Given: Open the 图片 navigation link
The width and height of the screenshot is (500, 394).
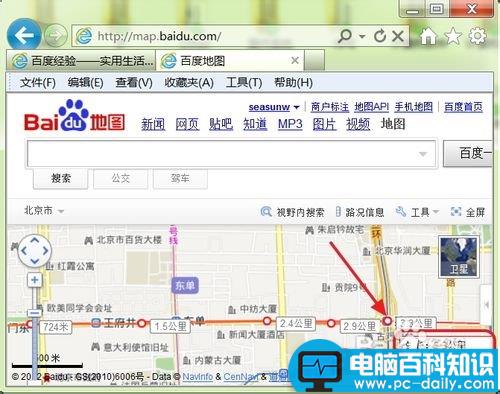Looking at the screenshot, I should [x=324, y=124].
